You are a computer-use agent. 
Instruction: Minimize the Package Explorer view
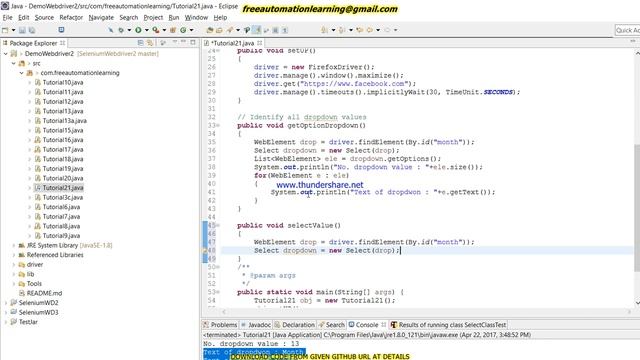pos(183,42)
